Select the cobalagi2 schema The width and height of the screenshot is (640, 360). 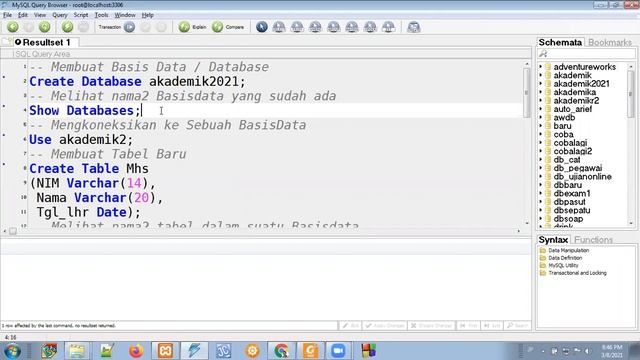tap(573, 151)
